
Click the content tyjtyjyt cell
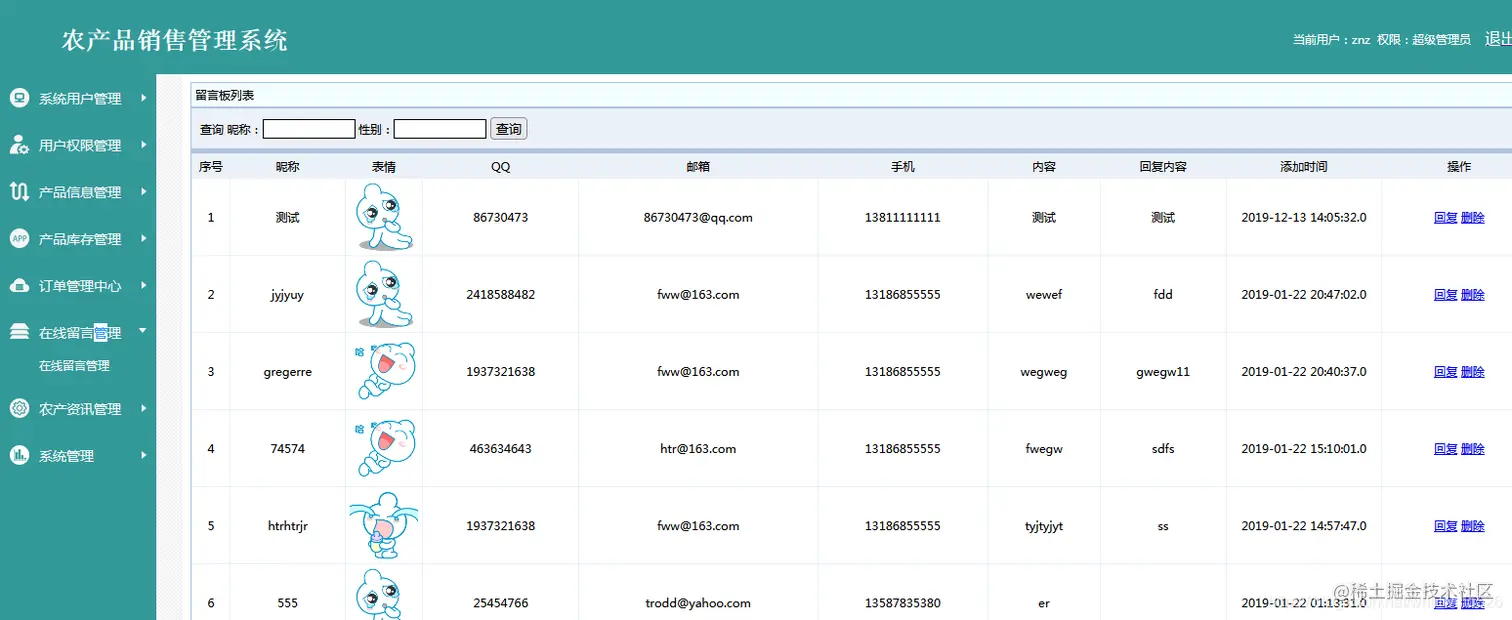(1044, 526)
